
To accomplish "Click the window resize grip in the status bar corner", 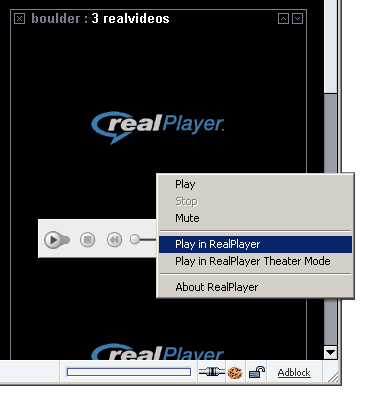I will (x=333, y=376).
